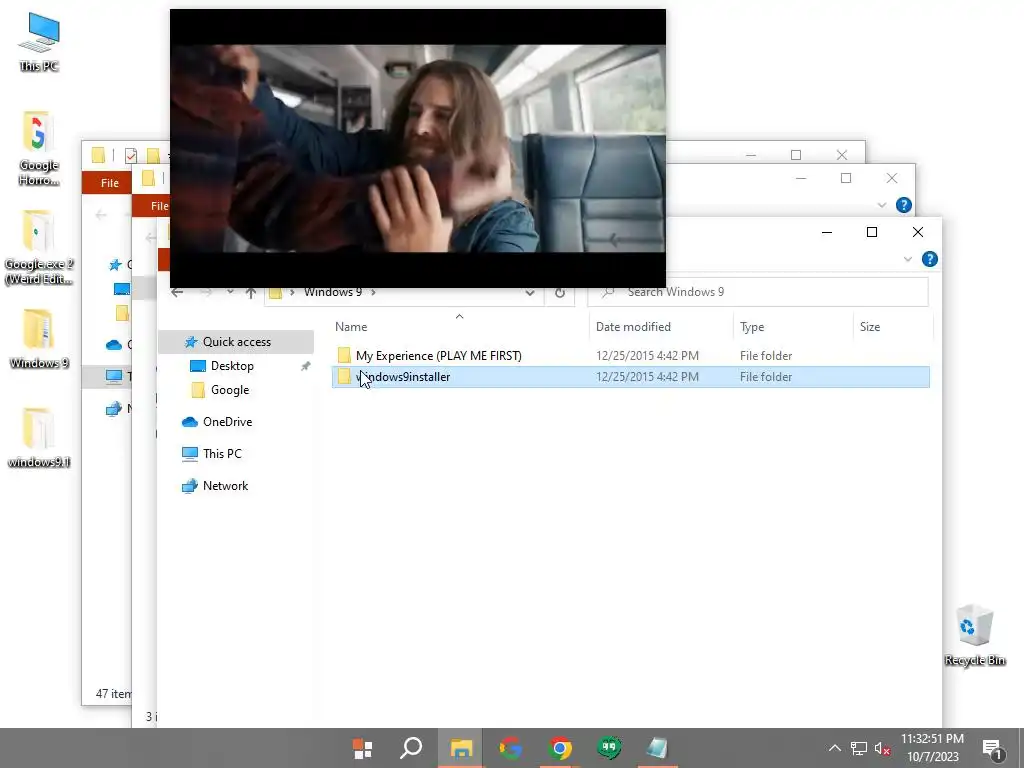Open the Recycle Bin on the desktop

point(974,635)
